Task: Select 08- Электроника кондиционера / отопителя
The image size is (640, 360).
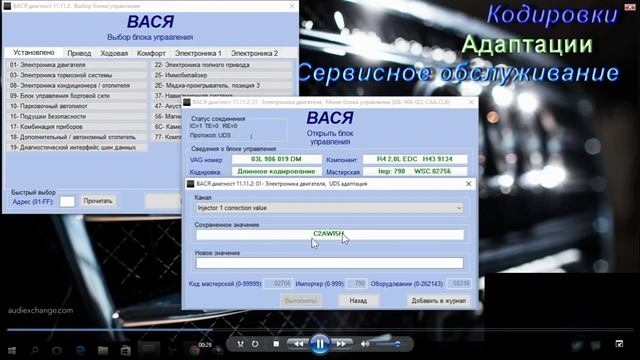Action: pyautogui.click(x=77, y=85)
